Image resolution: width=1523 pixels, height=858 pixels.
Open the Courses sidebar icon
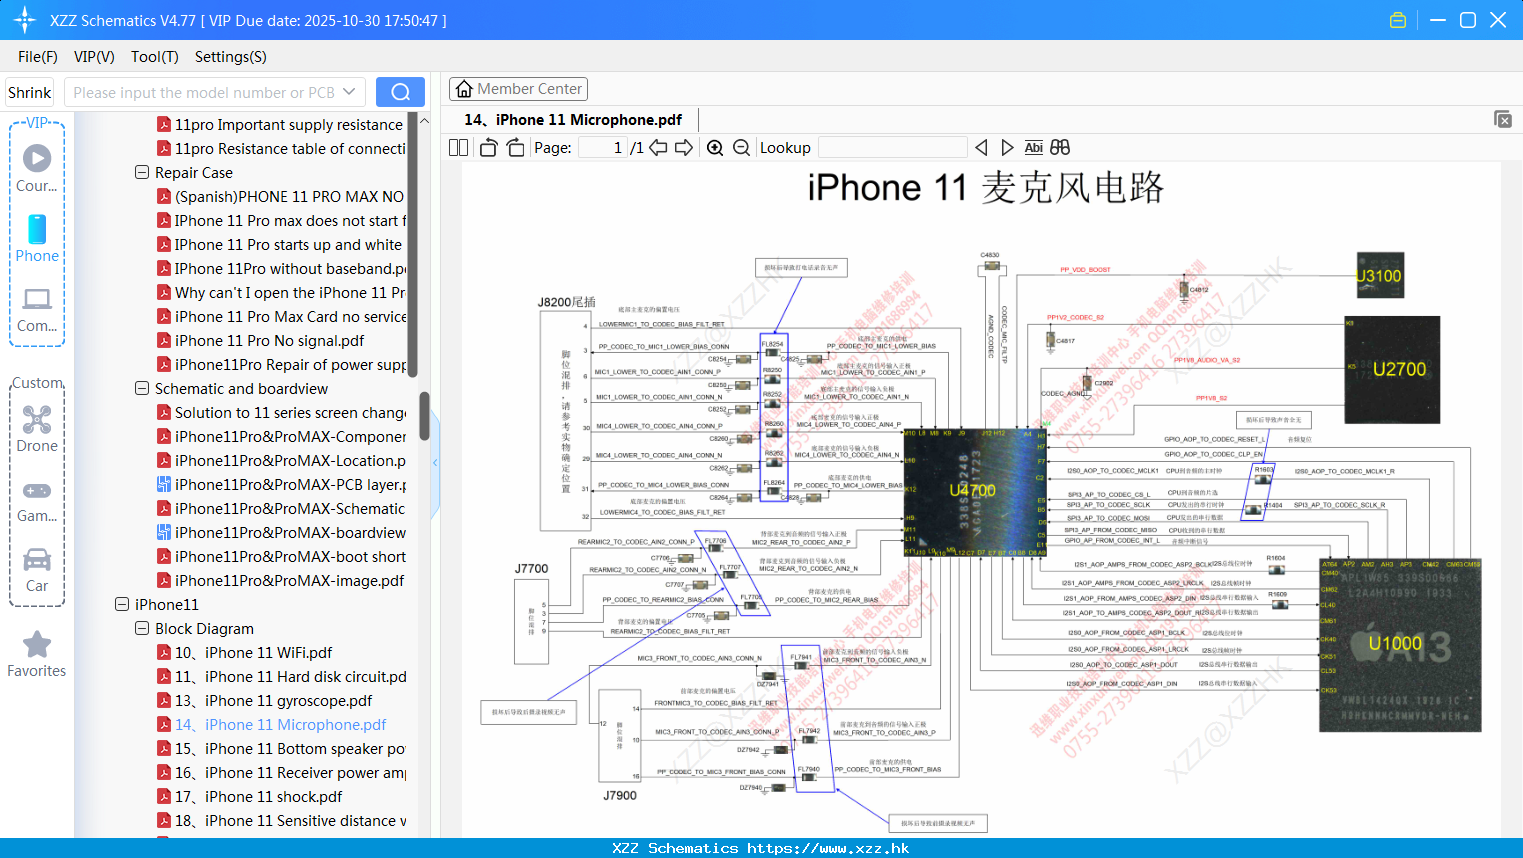[37, 167]
